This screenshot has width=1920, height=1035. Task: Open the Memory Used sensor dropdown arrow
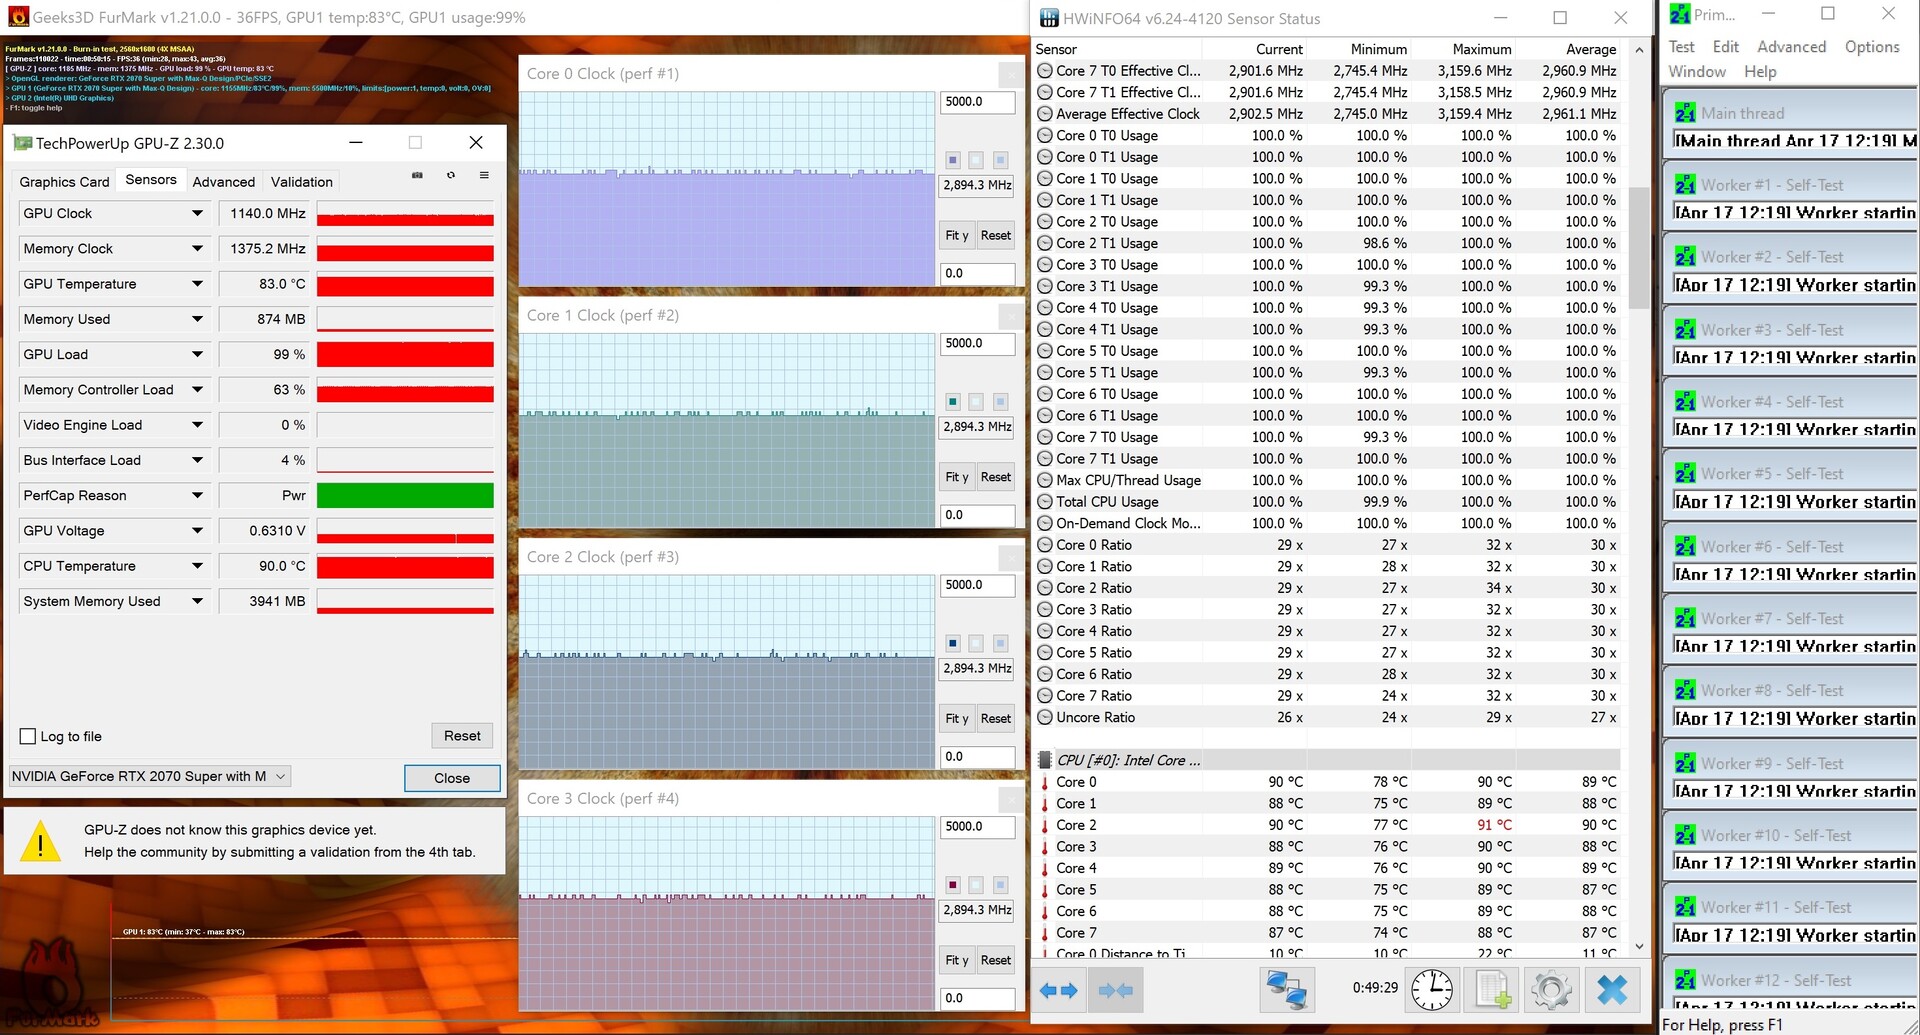tap(197, 319)
